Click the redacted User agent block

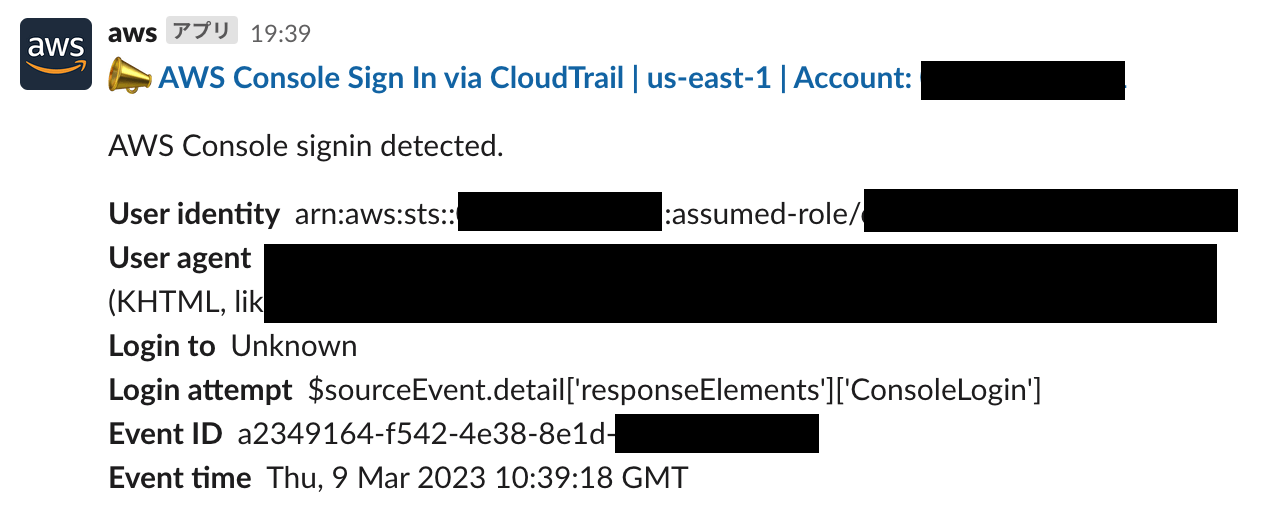[740, 283]
